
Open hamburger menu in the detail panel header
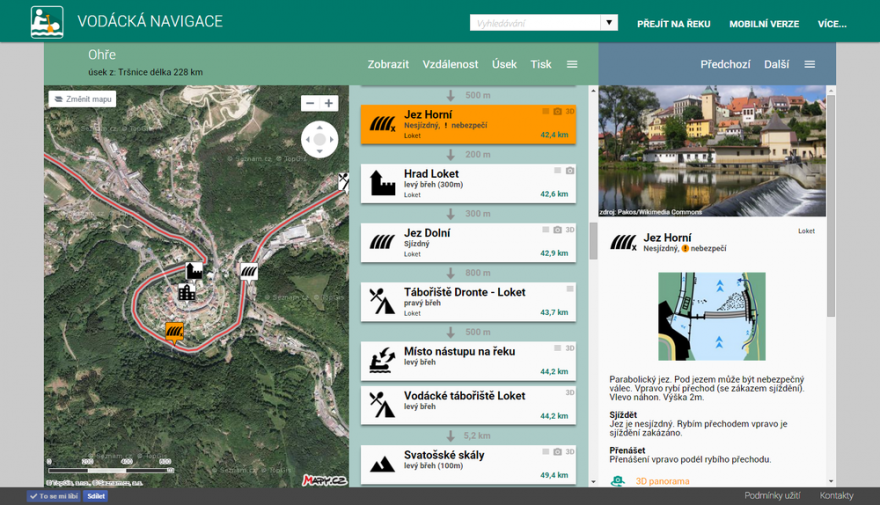pyautogui.click(x=810, y=64)
